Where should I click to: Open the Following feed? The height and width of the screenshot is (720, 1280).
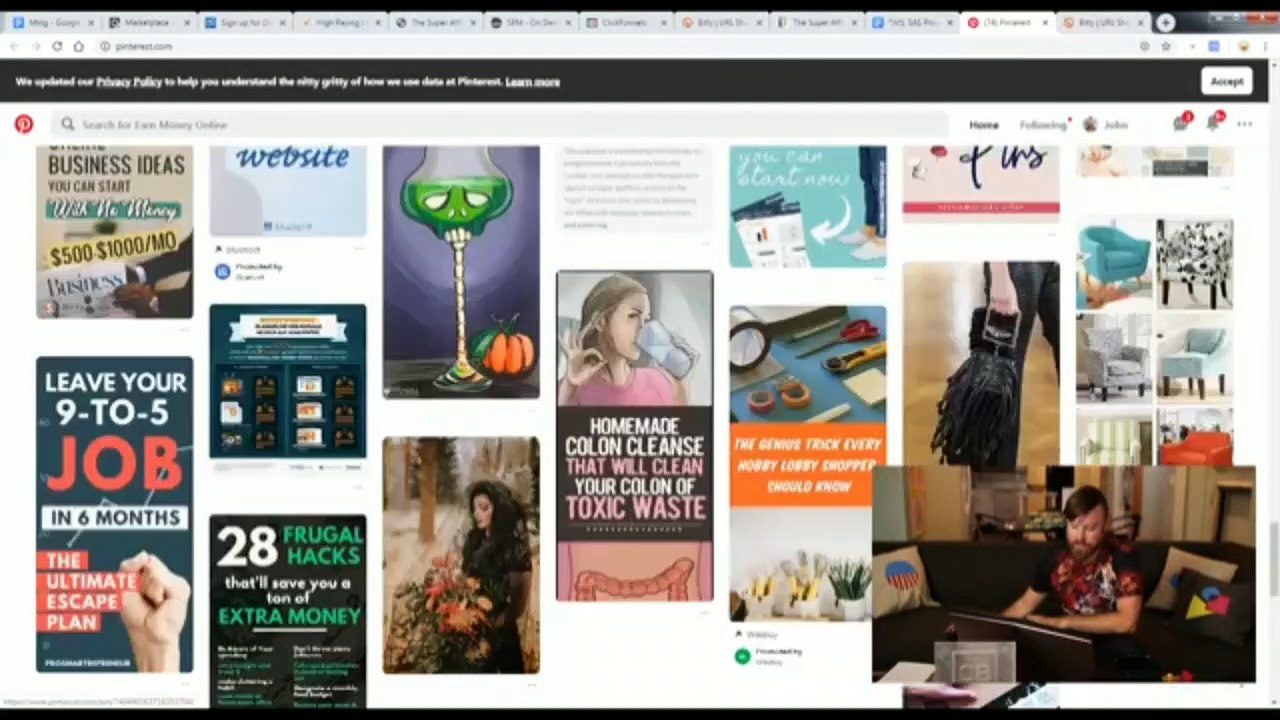pyautogui.click(x=1043, y=125)
